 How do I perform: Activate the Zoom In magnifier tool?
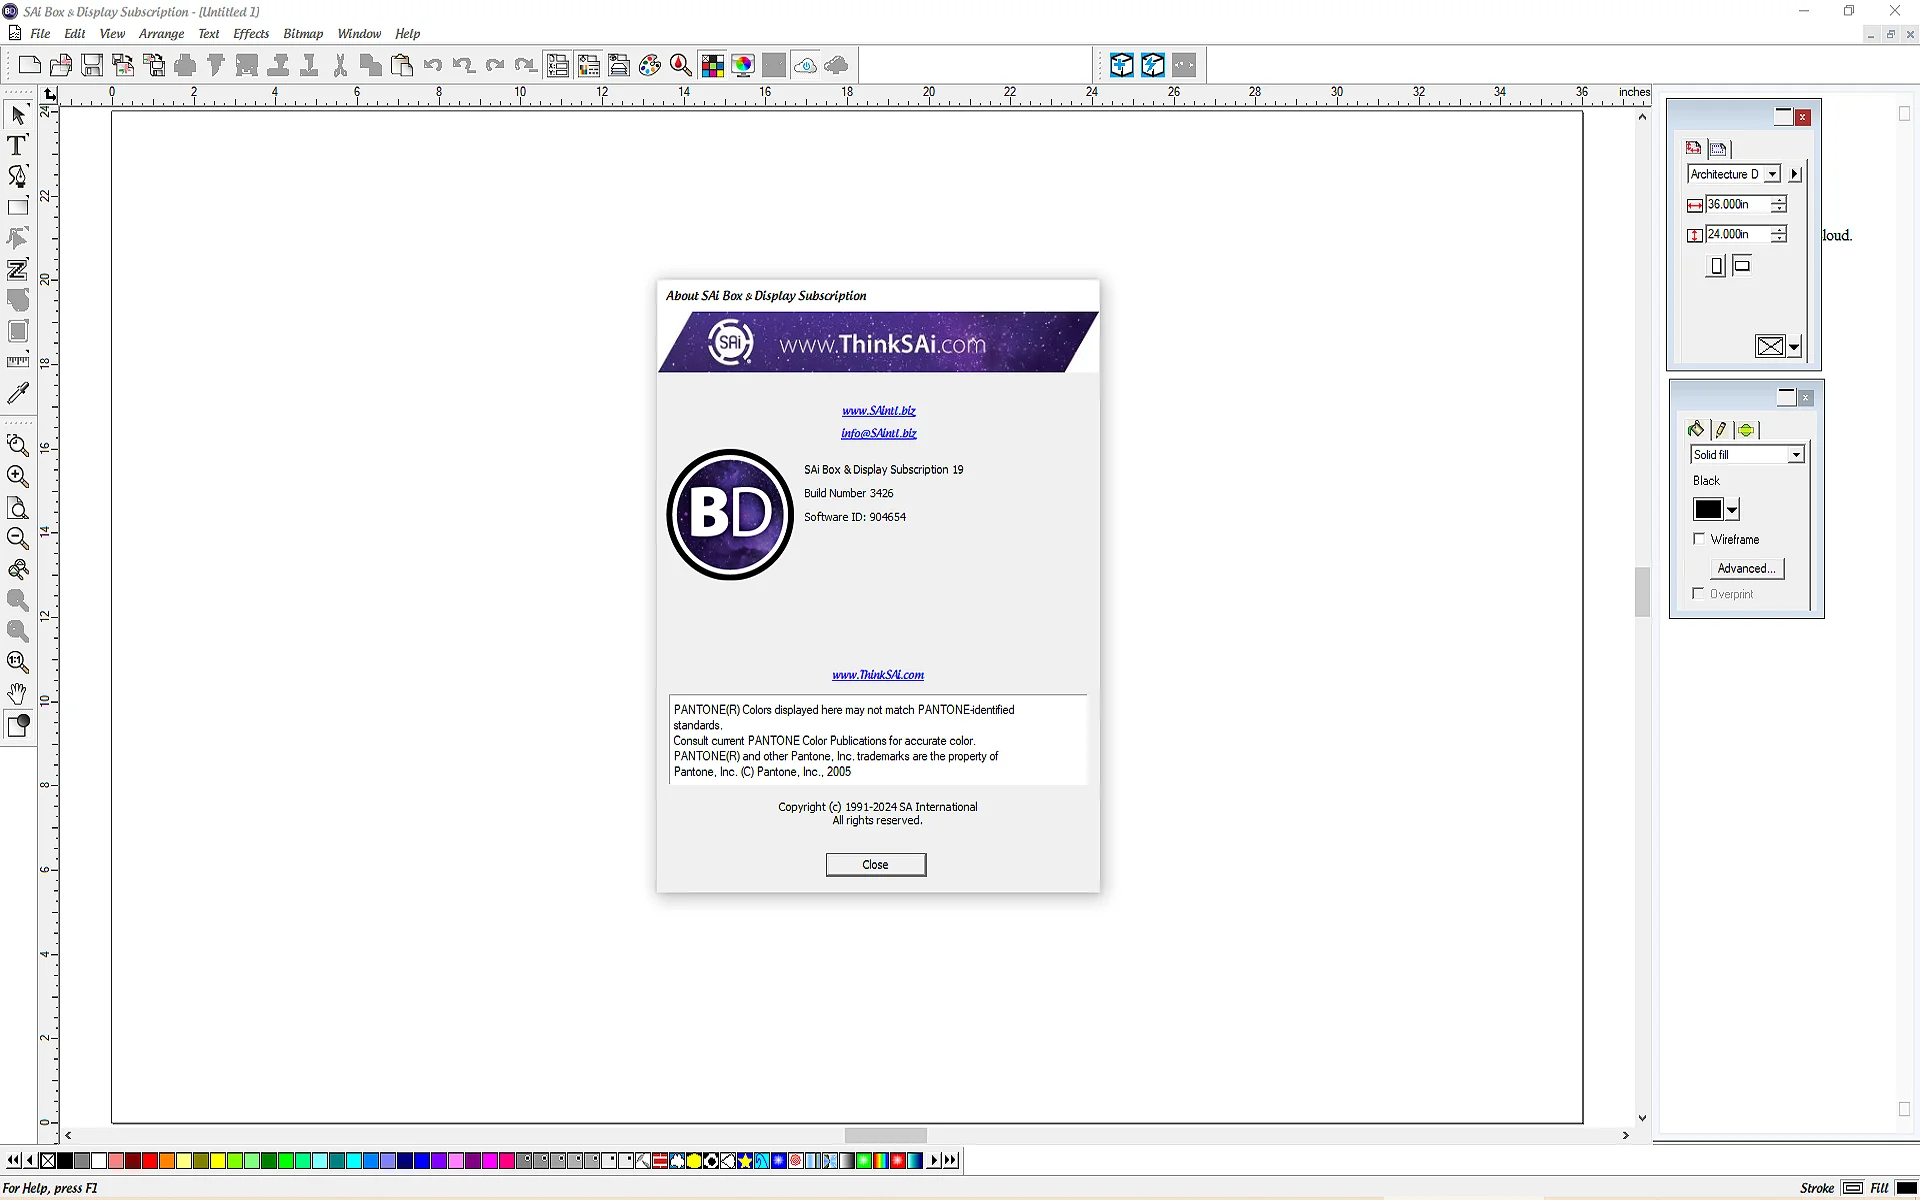[x=18, y=477]
